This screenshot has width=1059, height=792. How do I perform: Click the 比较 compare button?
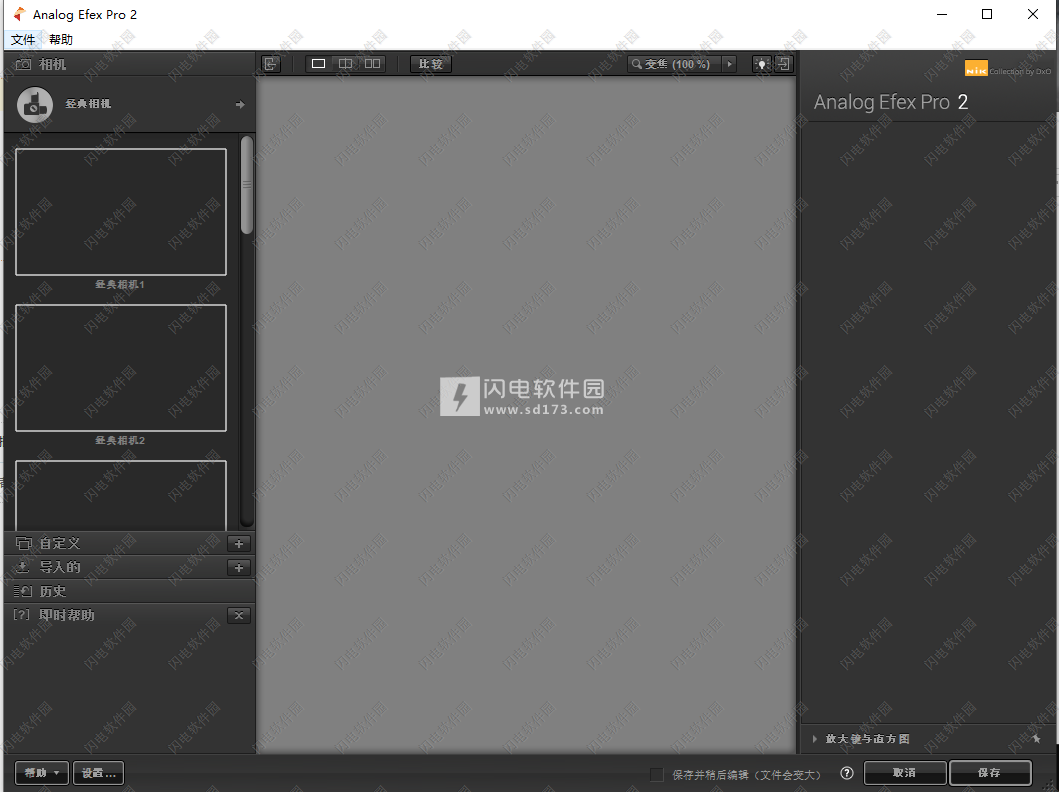431,64
